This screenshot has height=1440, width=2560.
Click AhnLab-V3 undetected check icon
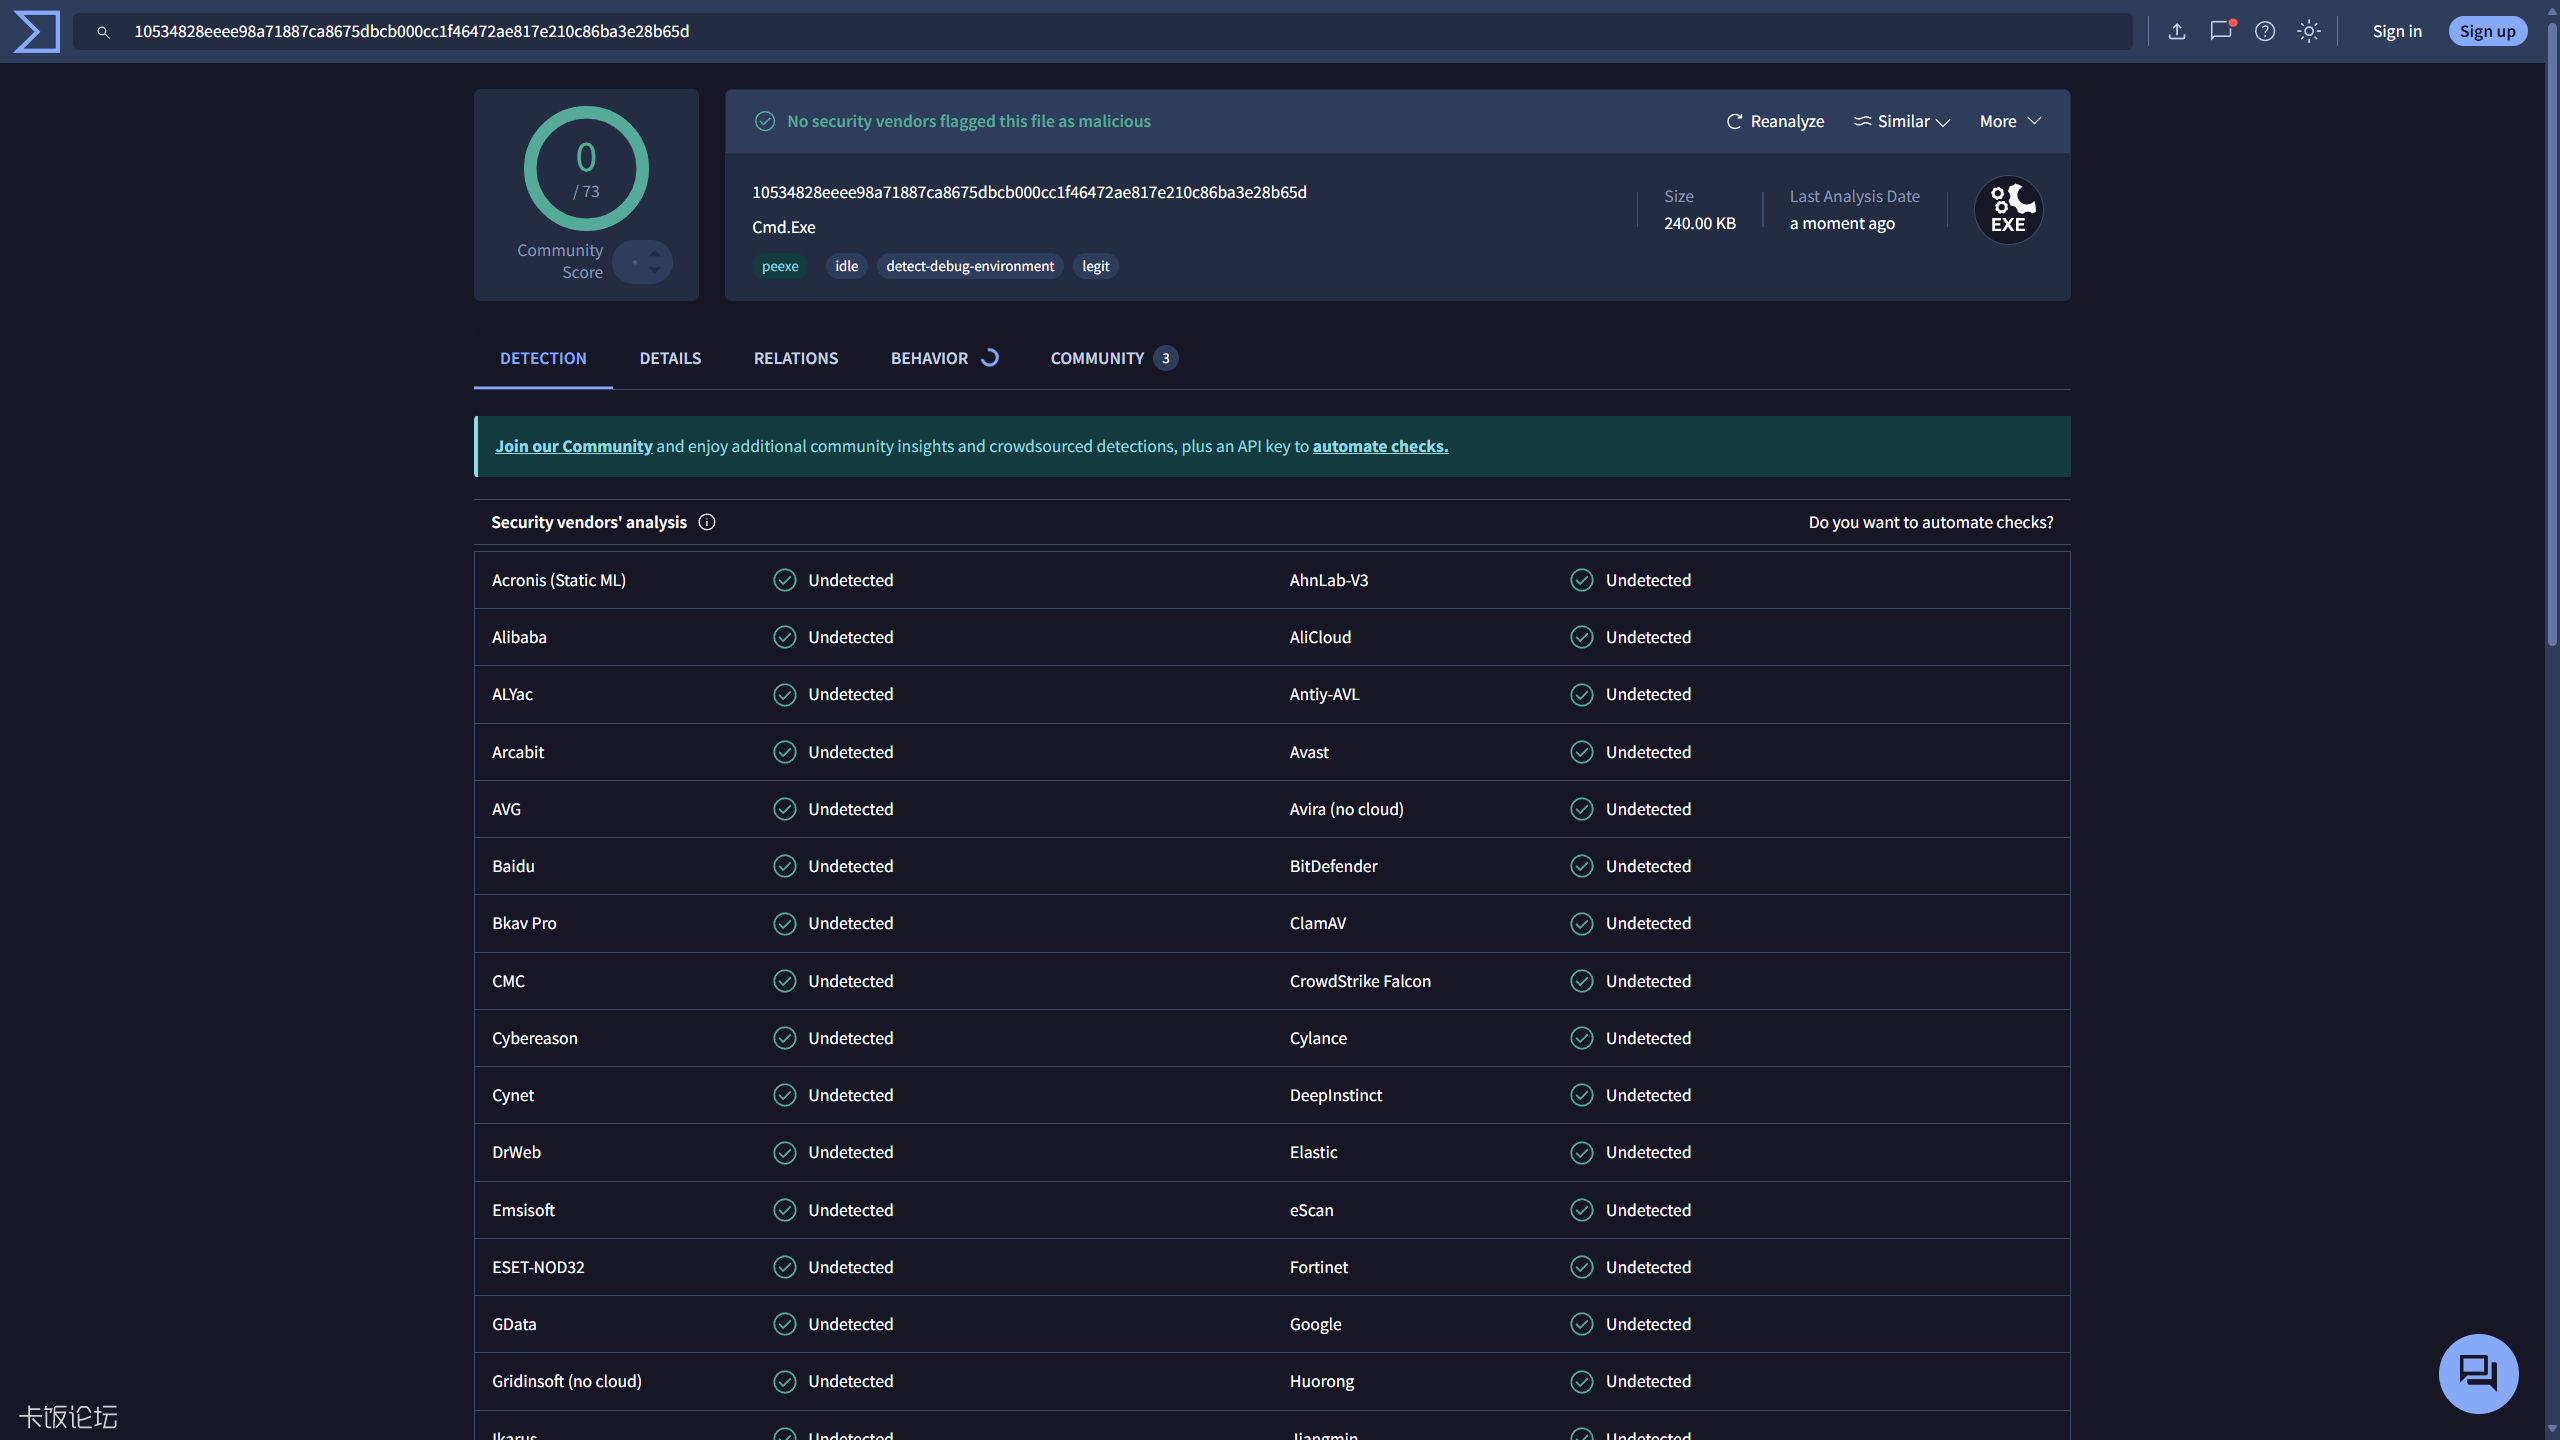coord(1582,580)
